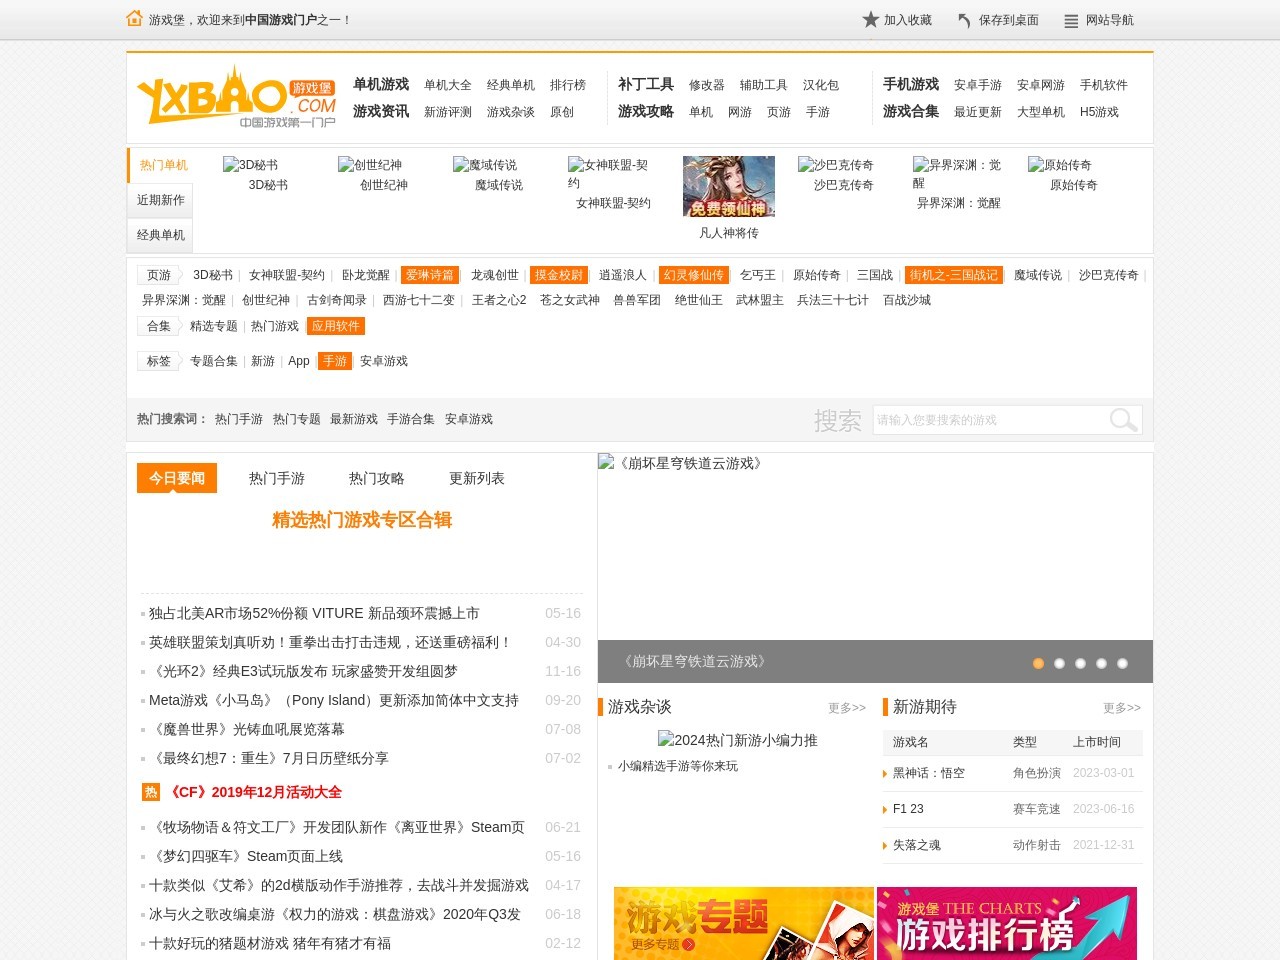The height and width of the screenshot is (960, 1280).
Task: Click the 保存到桌面 arrow icon
Action: pos(964,20)
